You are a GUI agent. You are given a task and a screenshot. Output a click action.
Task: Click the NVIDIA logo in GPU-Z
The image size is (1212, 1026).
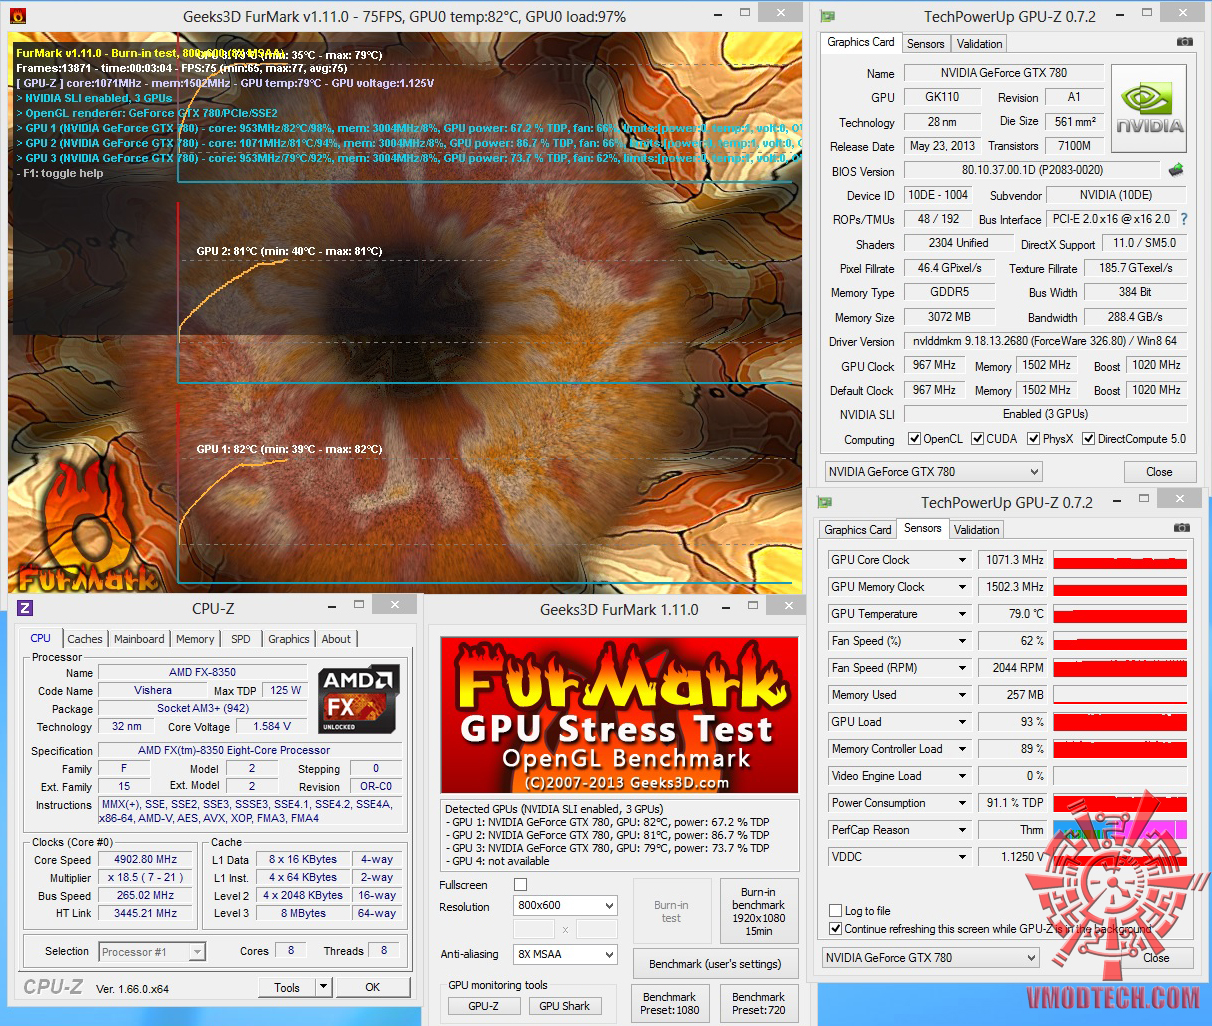pyautogui.click(x=1149, y=109)
